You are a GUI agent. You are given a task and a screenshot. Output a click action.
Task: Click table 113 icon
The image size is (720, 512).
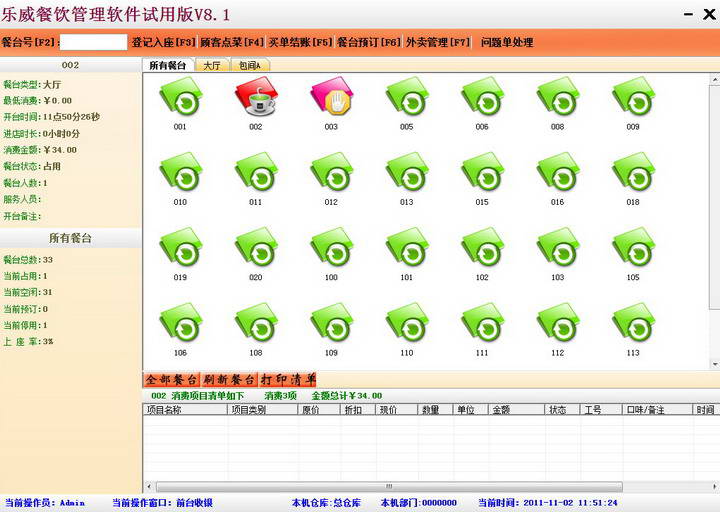(633, 325)
